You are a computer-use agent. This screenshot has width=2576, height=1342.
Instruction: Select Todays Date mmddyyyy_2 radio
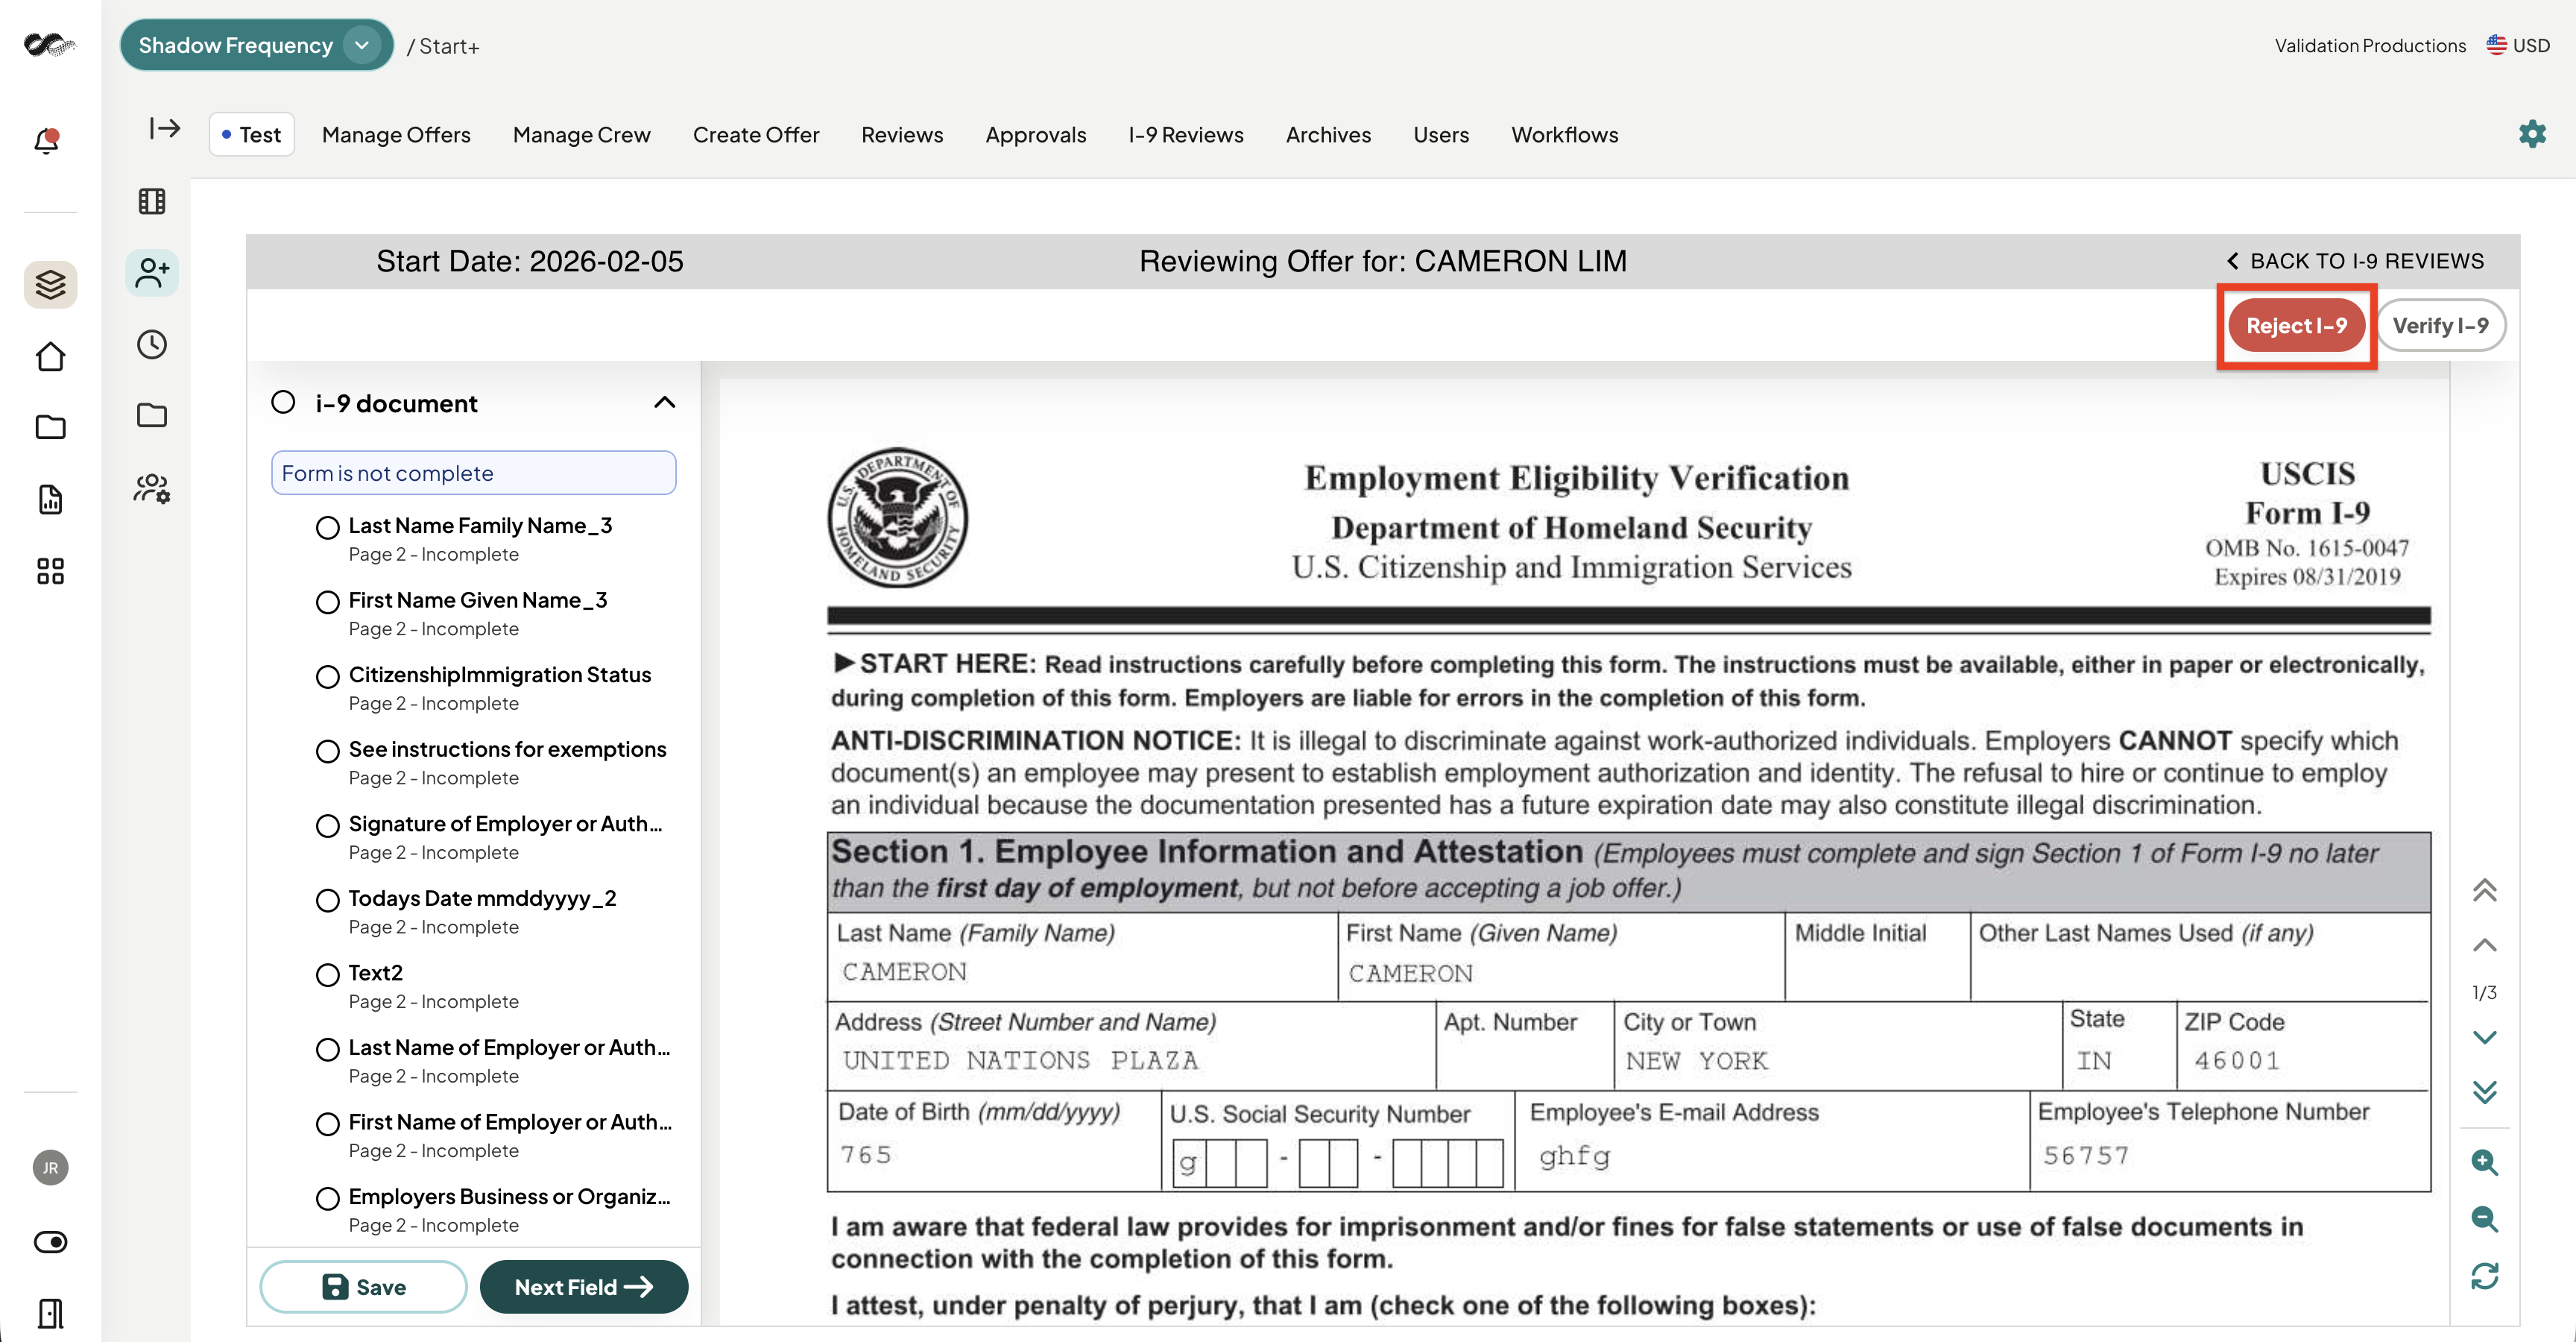(x=327, y=900)
